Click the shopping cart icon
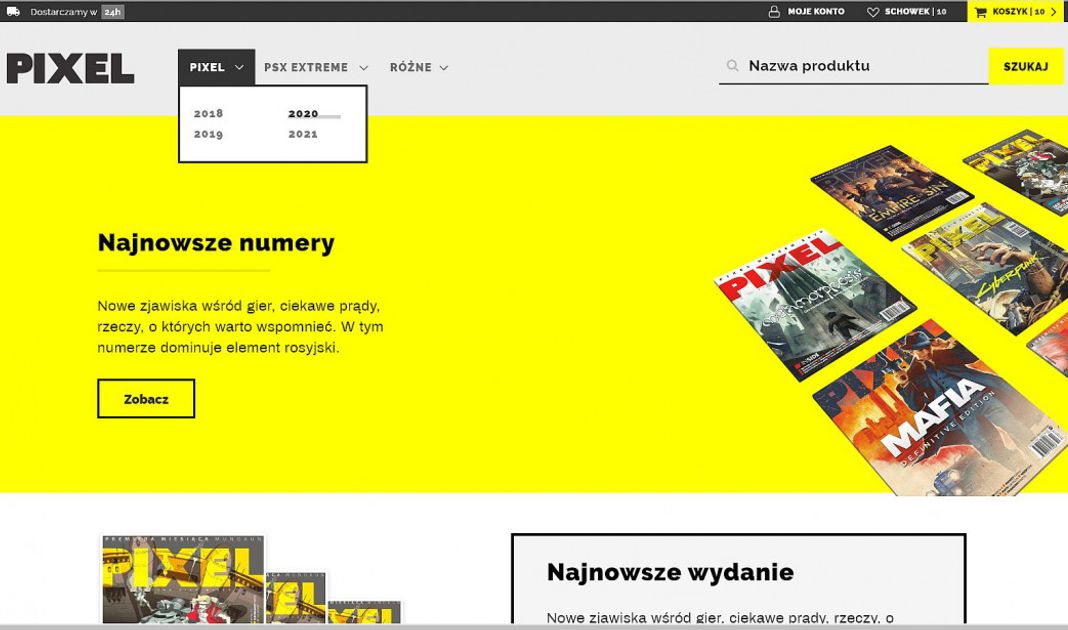Viewport: 1068px width, 630px height. point(981,12)
